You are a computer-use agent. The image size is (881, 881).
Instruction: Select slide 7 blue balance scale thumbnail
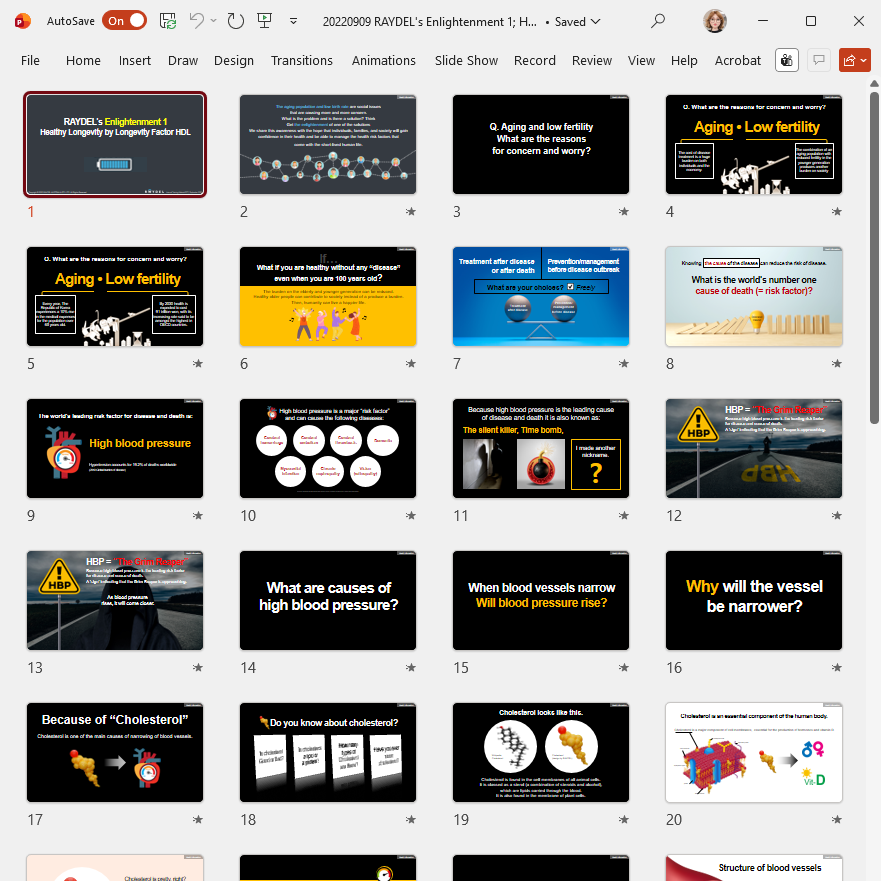click(x=541, y=297)
